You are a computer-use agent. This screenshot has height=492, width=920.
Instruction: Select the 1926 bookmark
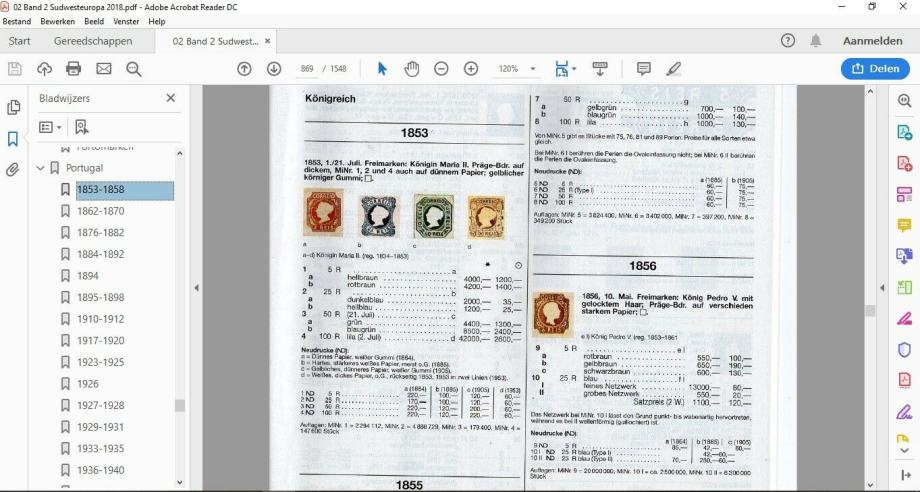tap(87, 384)
